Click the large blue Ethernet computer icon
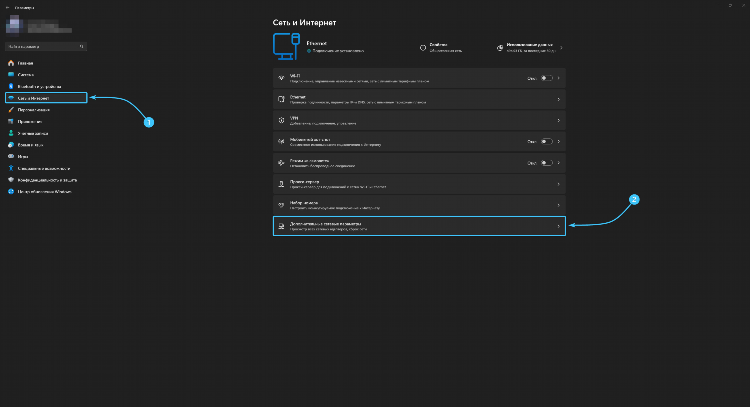 pos(286,46)
